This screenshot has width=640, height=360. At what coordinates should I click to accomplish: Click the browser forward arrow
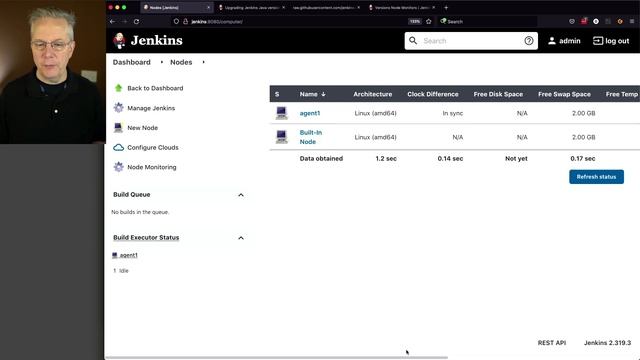point(124,21)
